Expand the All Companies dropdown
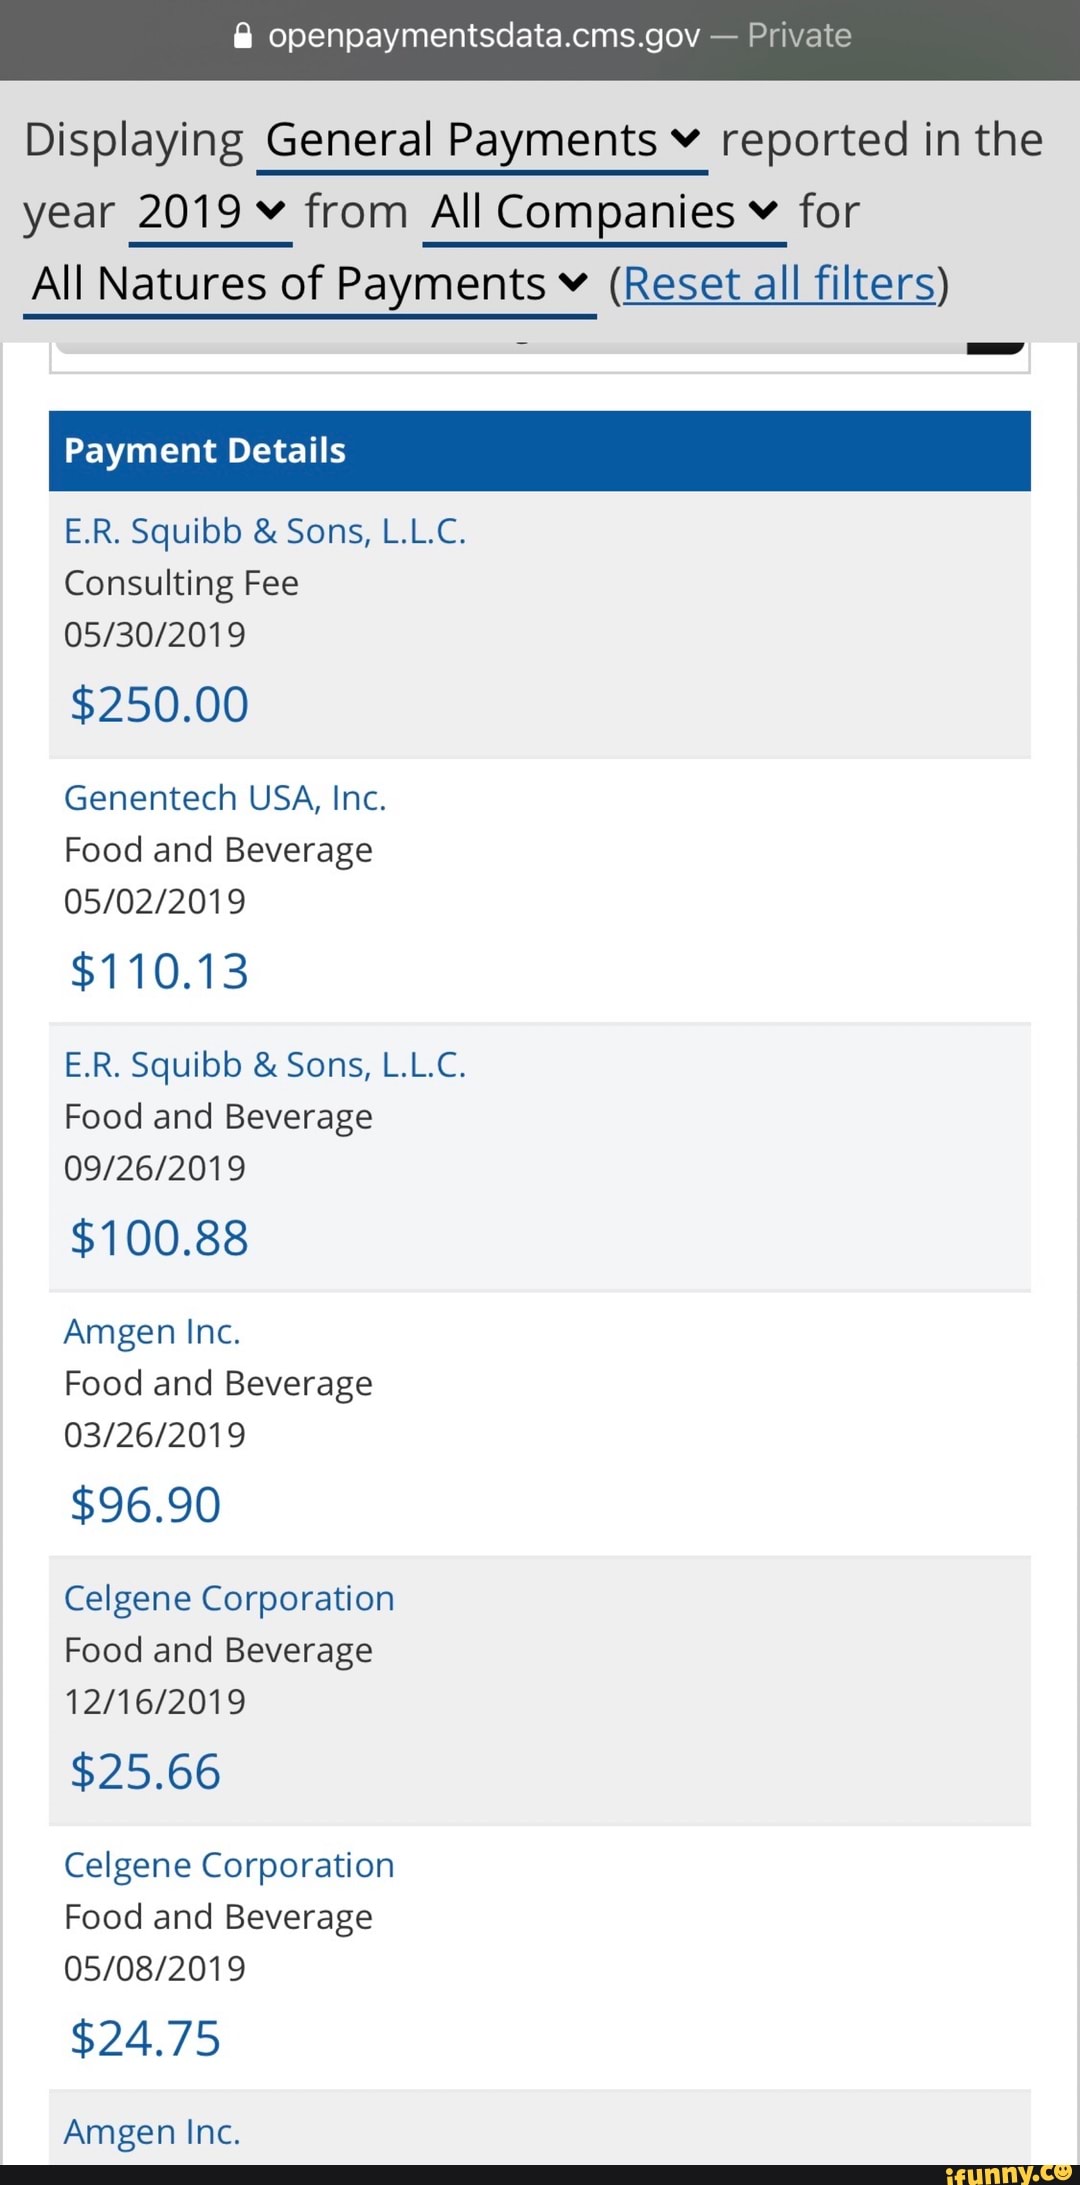Image resolution: width=1080 pixels, height=2185 pixels. tap(603, 213)
